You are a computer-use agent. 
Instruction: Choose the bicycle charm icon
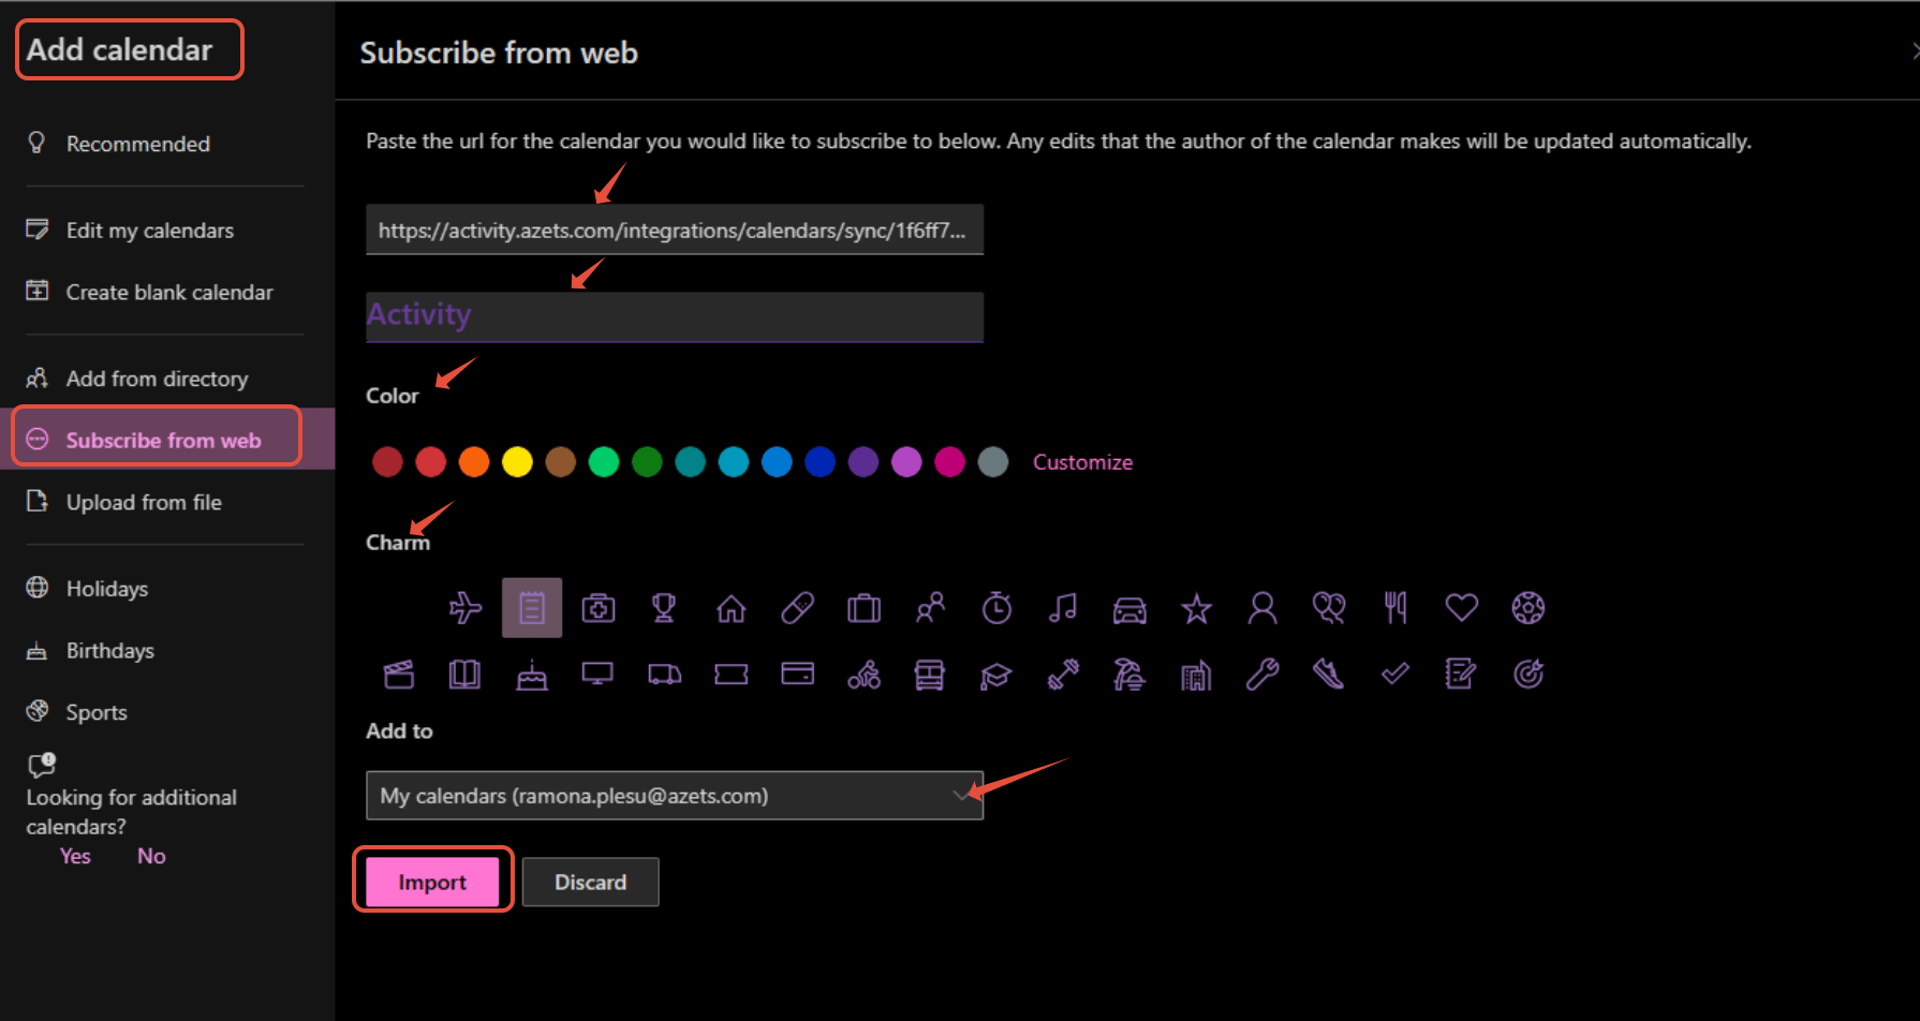point(864,675)
